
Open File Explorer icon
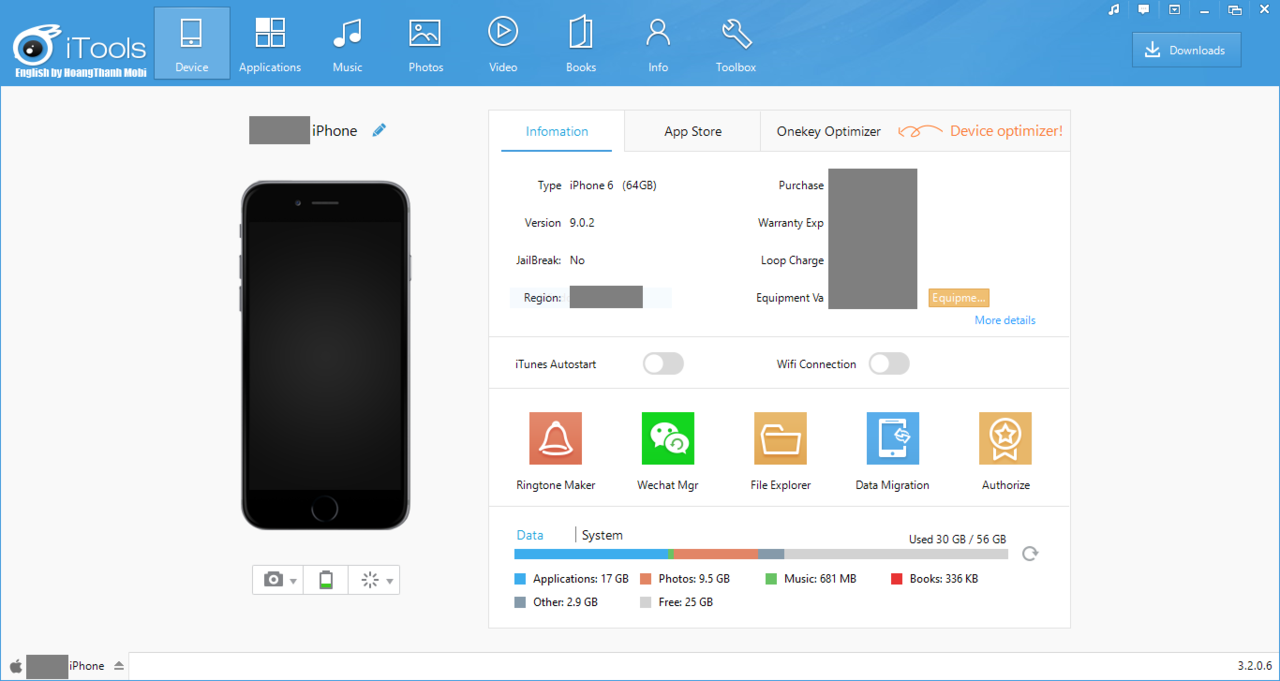pos(780,439)
